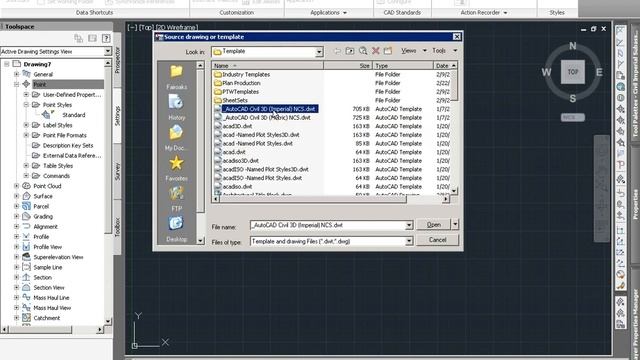Click the File name input field

328,225
